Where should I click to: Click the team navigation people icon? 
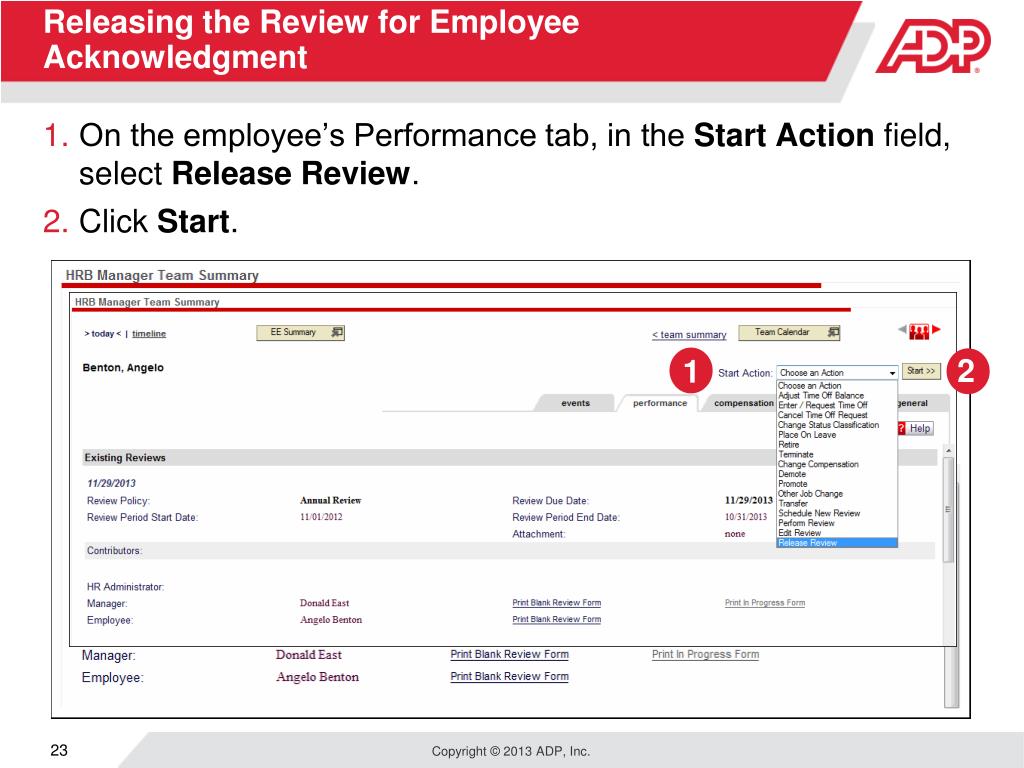(919, 331)
